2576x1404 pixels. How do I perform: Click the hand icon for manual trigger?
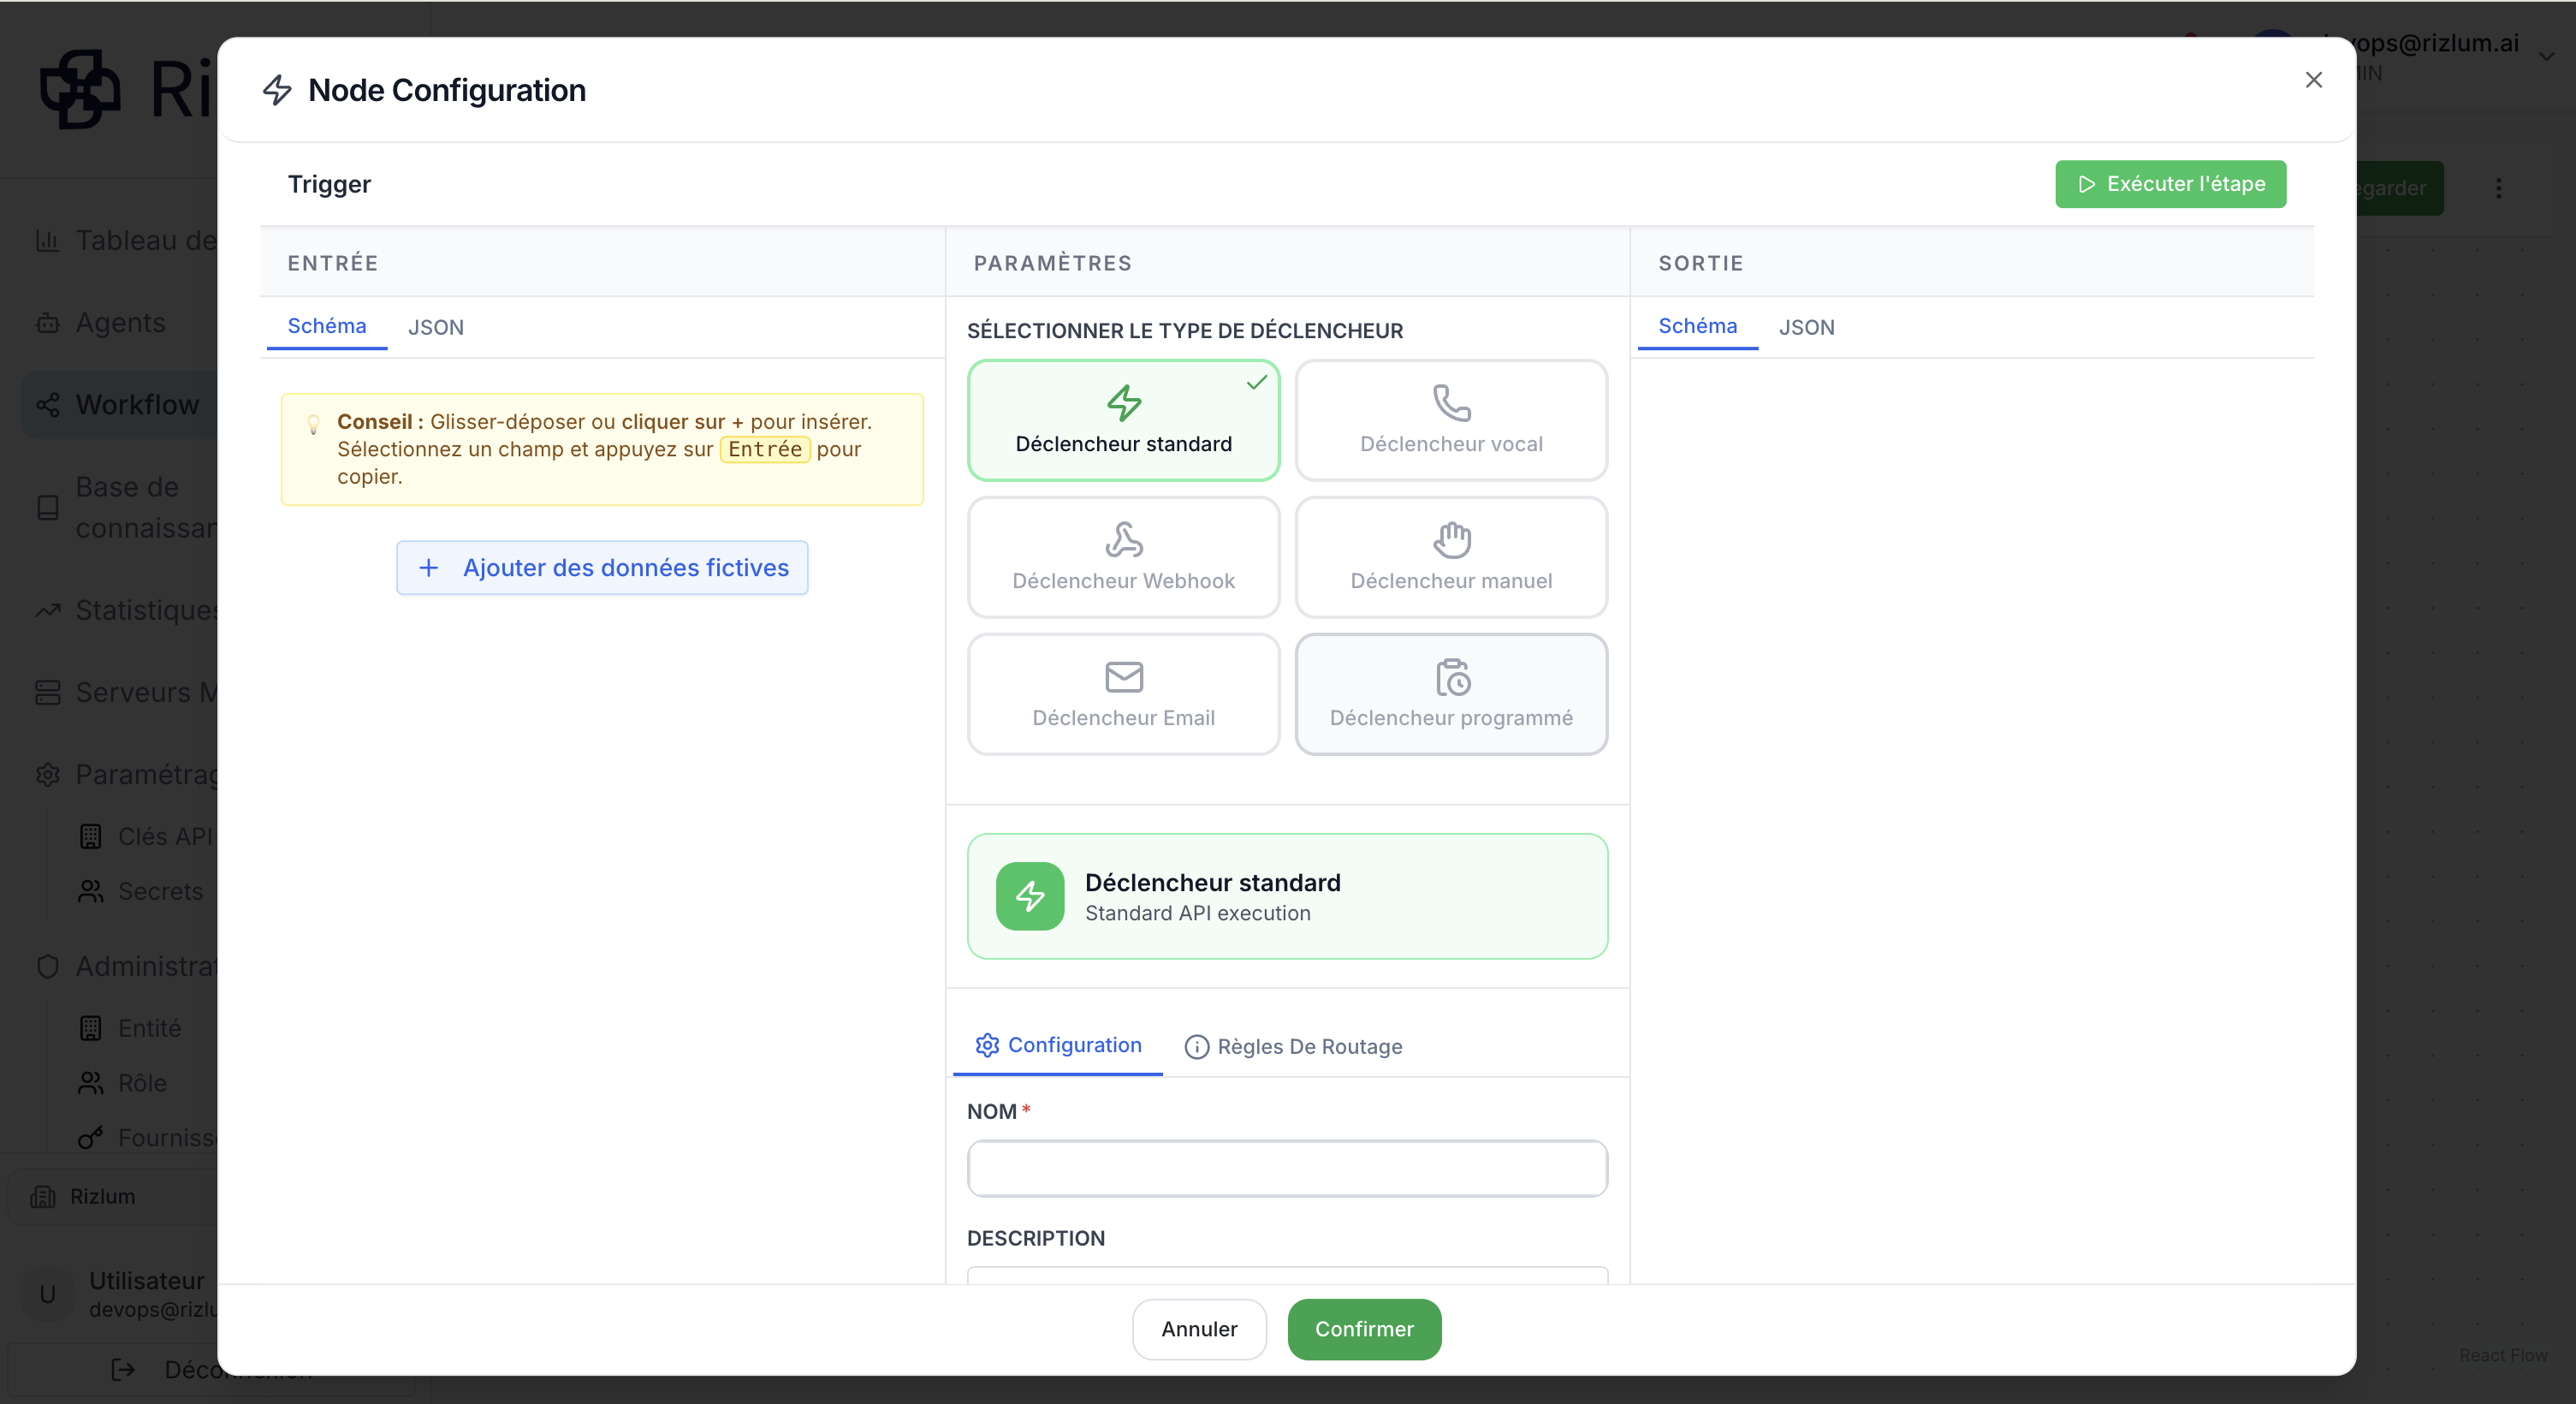click(x=1451, y=539)
